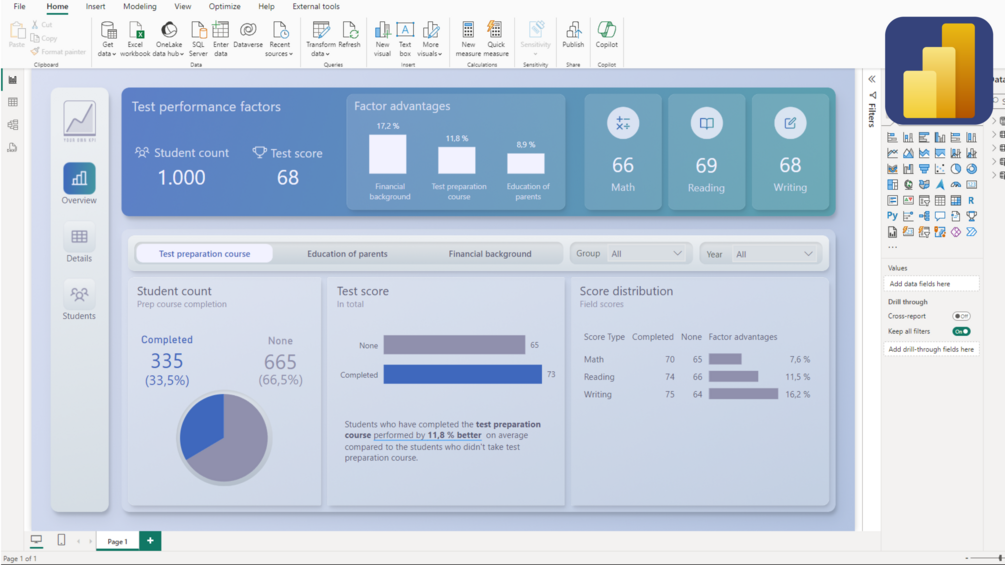Select the R script visual icon
This screenshot has width=1005, height=565.
972,201
